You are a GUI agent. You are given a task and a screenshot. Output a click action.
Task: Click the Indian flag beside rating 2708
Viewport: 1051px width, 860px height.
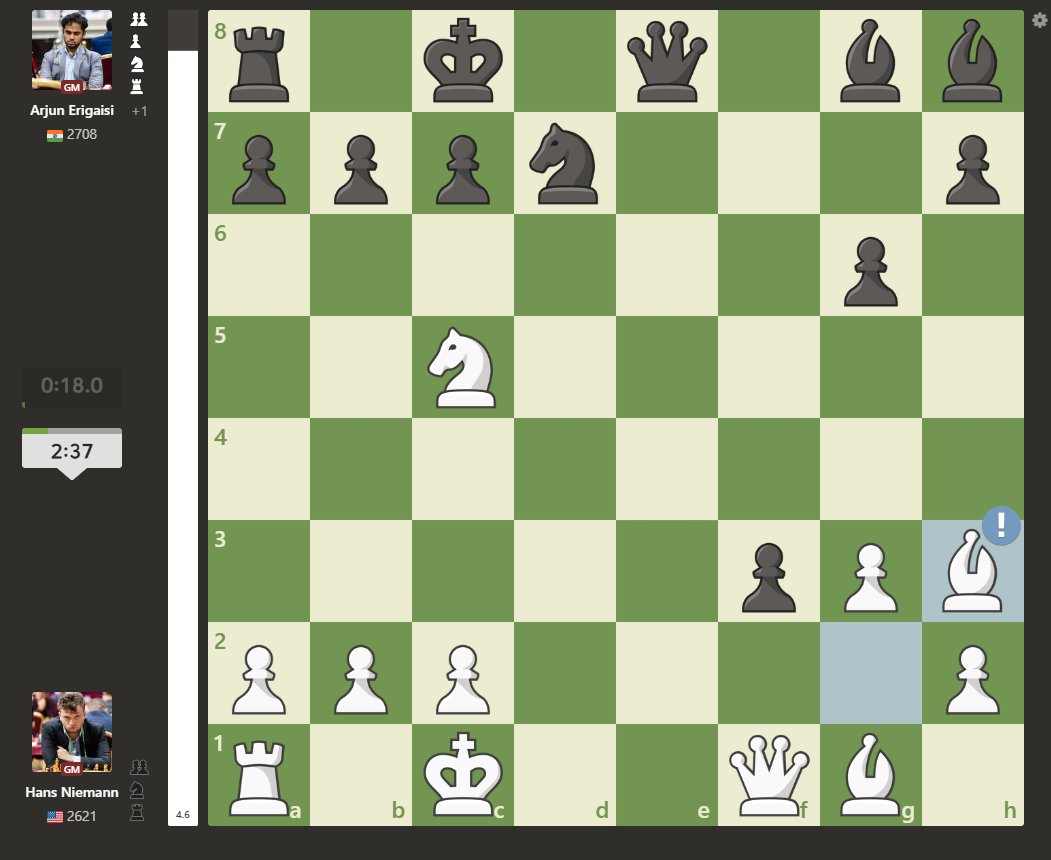[x=57, y=133]
